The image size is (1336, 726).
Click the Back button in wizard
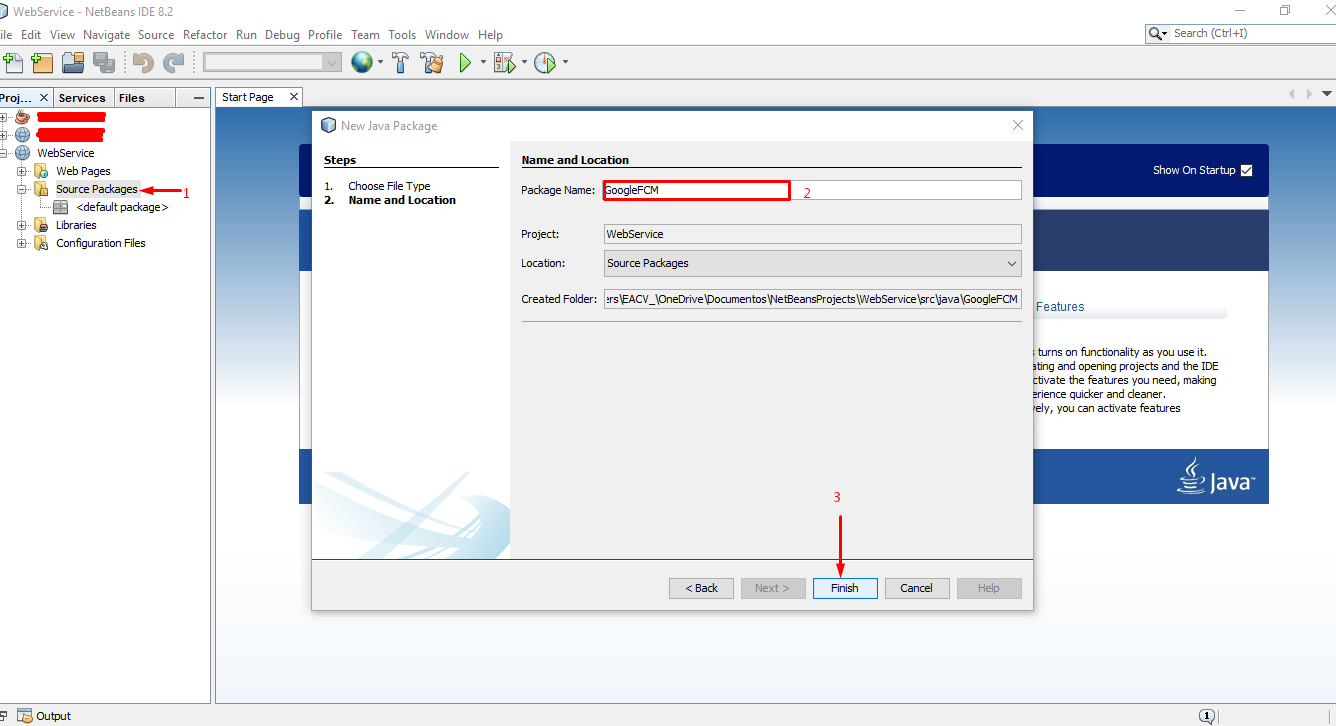(x=701, y=588)
